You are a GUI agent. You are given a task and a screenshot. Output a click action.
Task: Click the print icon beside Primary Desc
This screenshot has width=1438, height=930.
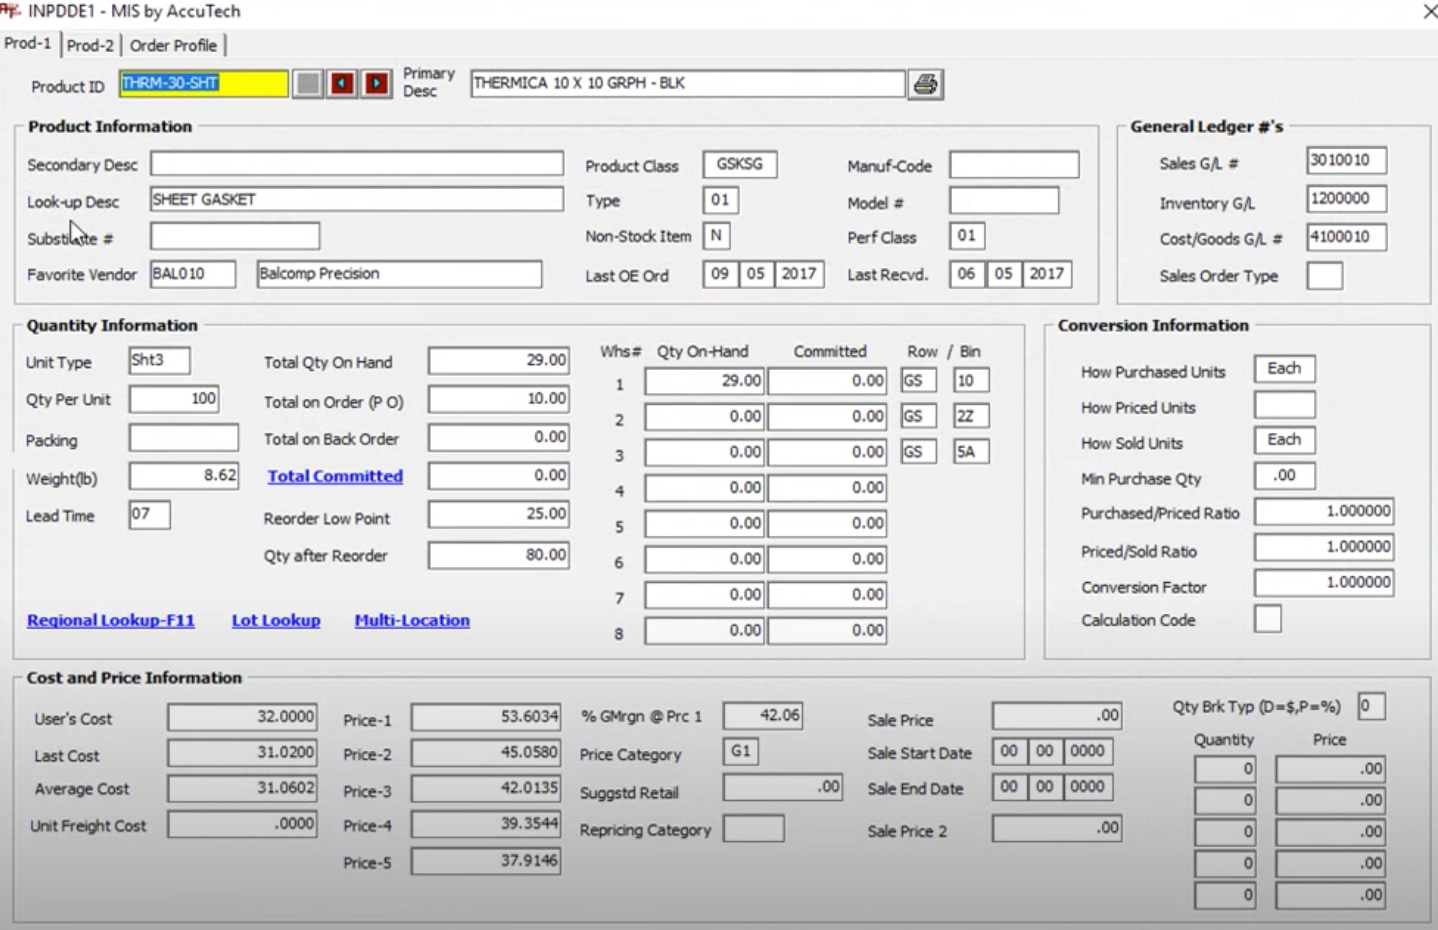[925, 84]
